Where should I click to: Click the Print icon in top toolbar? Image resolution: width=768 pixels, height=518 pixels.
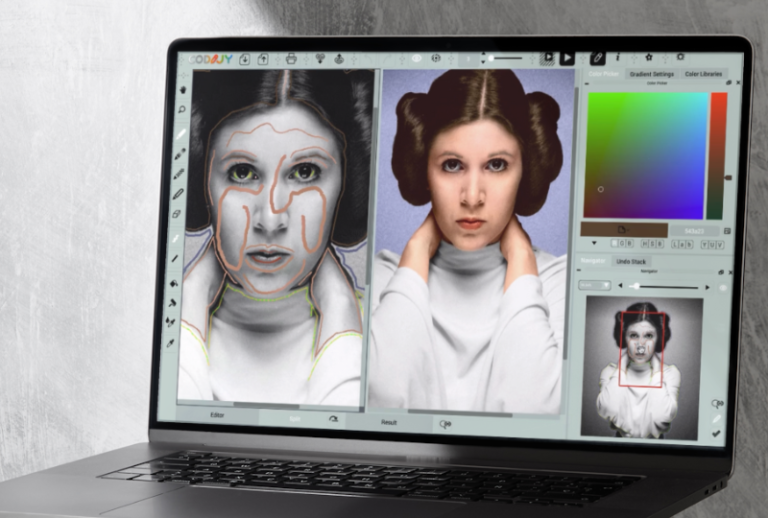[291, 59]
